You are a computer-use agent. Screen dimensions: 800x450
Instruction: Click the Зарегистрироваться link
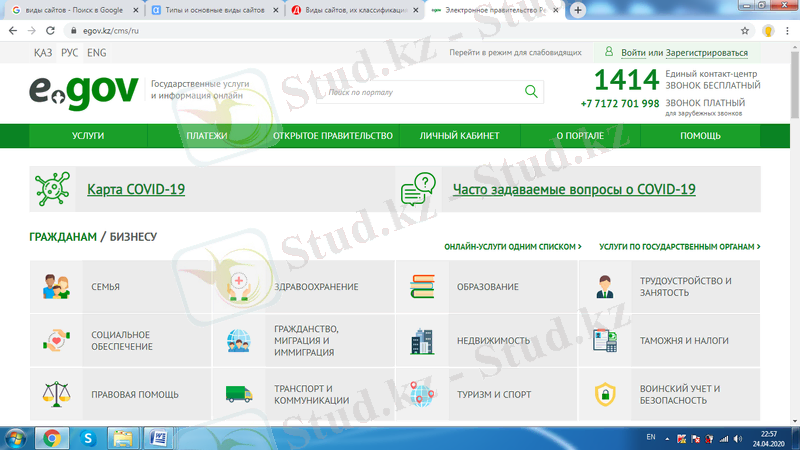coord(707,52)
